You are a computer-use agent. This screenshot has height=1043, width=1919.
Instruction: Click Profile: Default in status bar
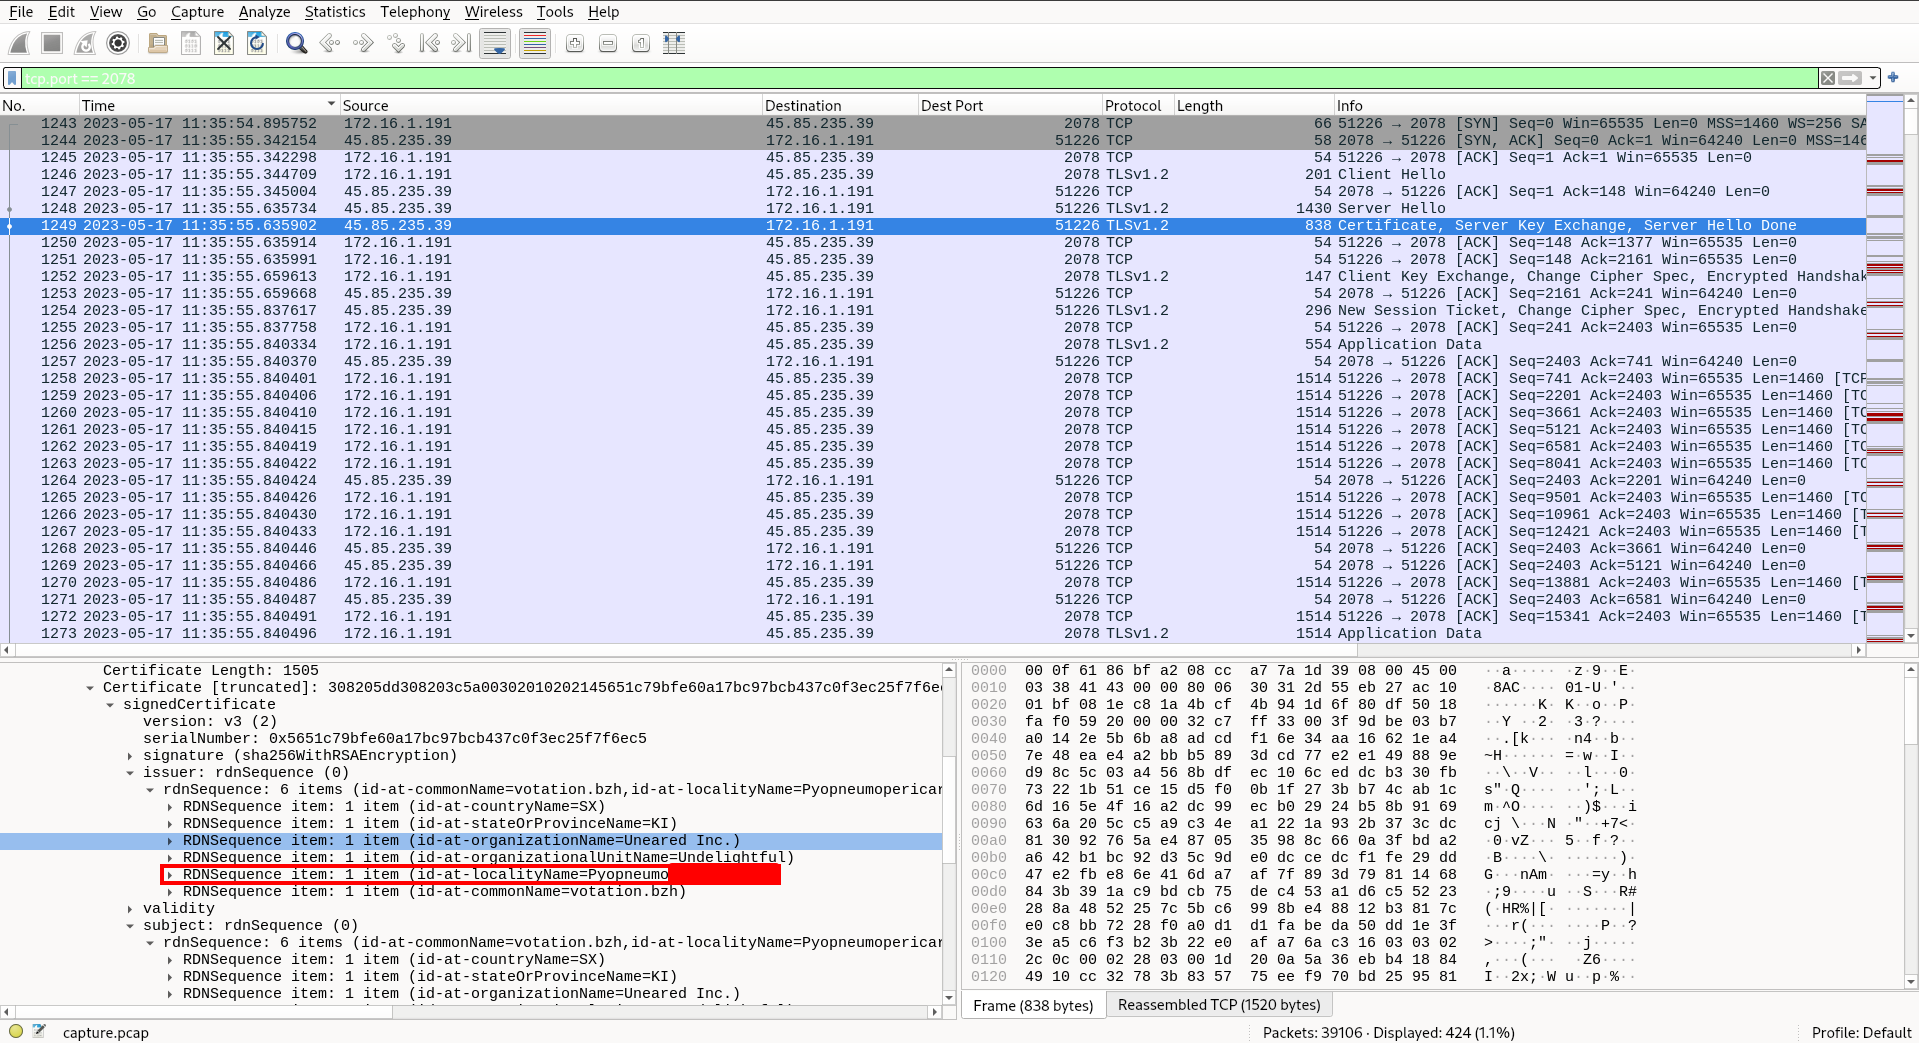pyautogui.click(x=1861, y=1032)
